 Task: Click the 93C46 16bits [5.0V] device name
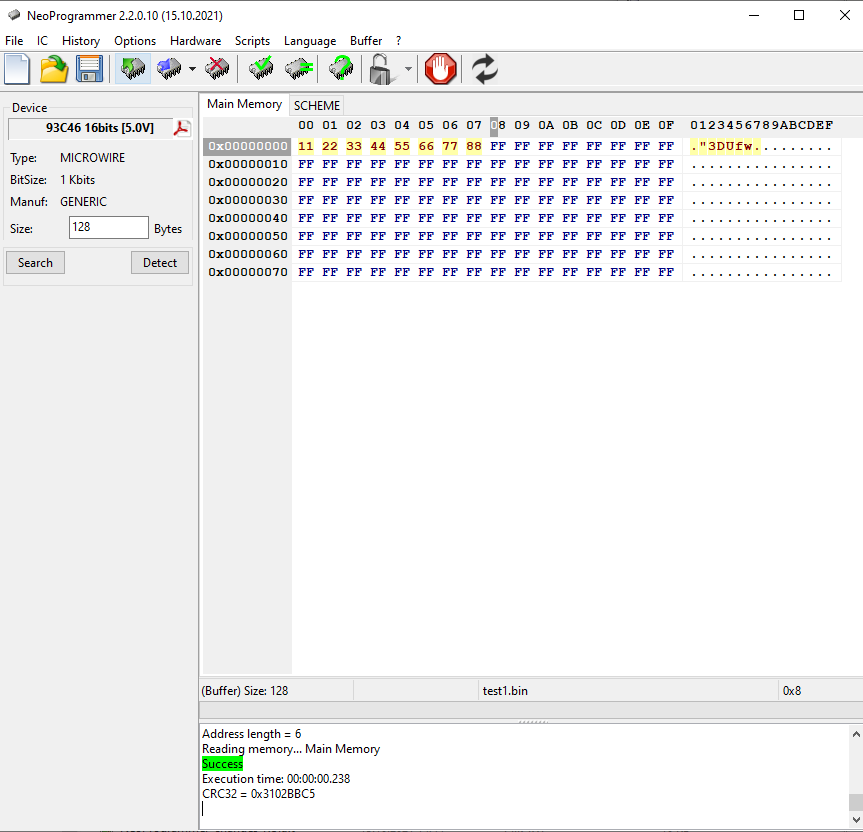(100, 128)
